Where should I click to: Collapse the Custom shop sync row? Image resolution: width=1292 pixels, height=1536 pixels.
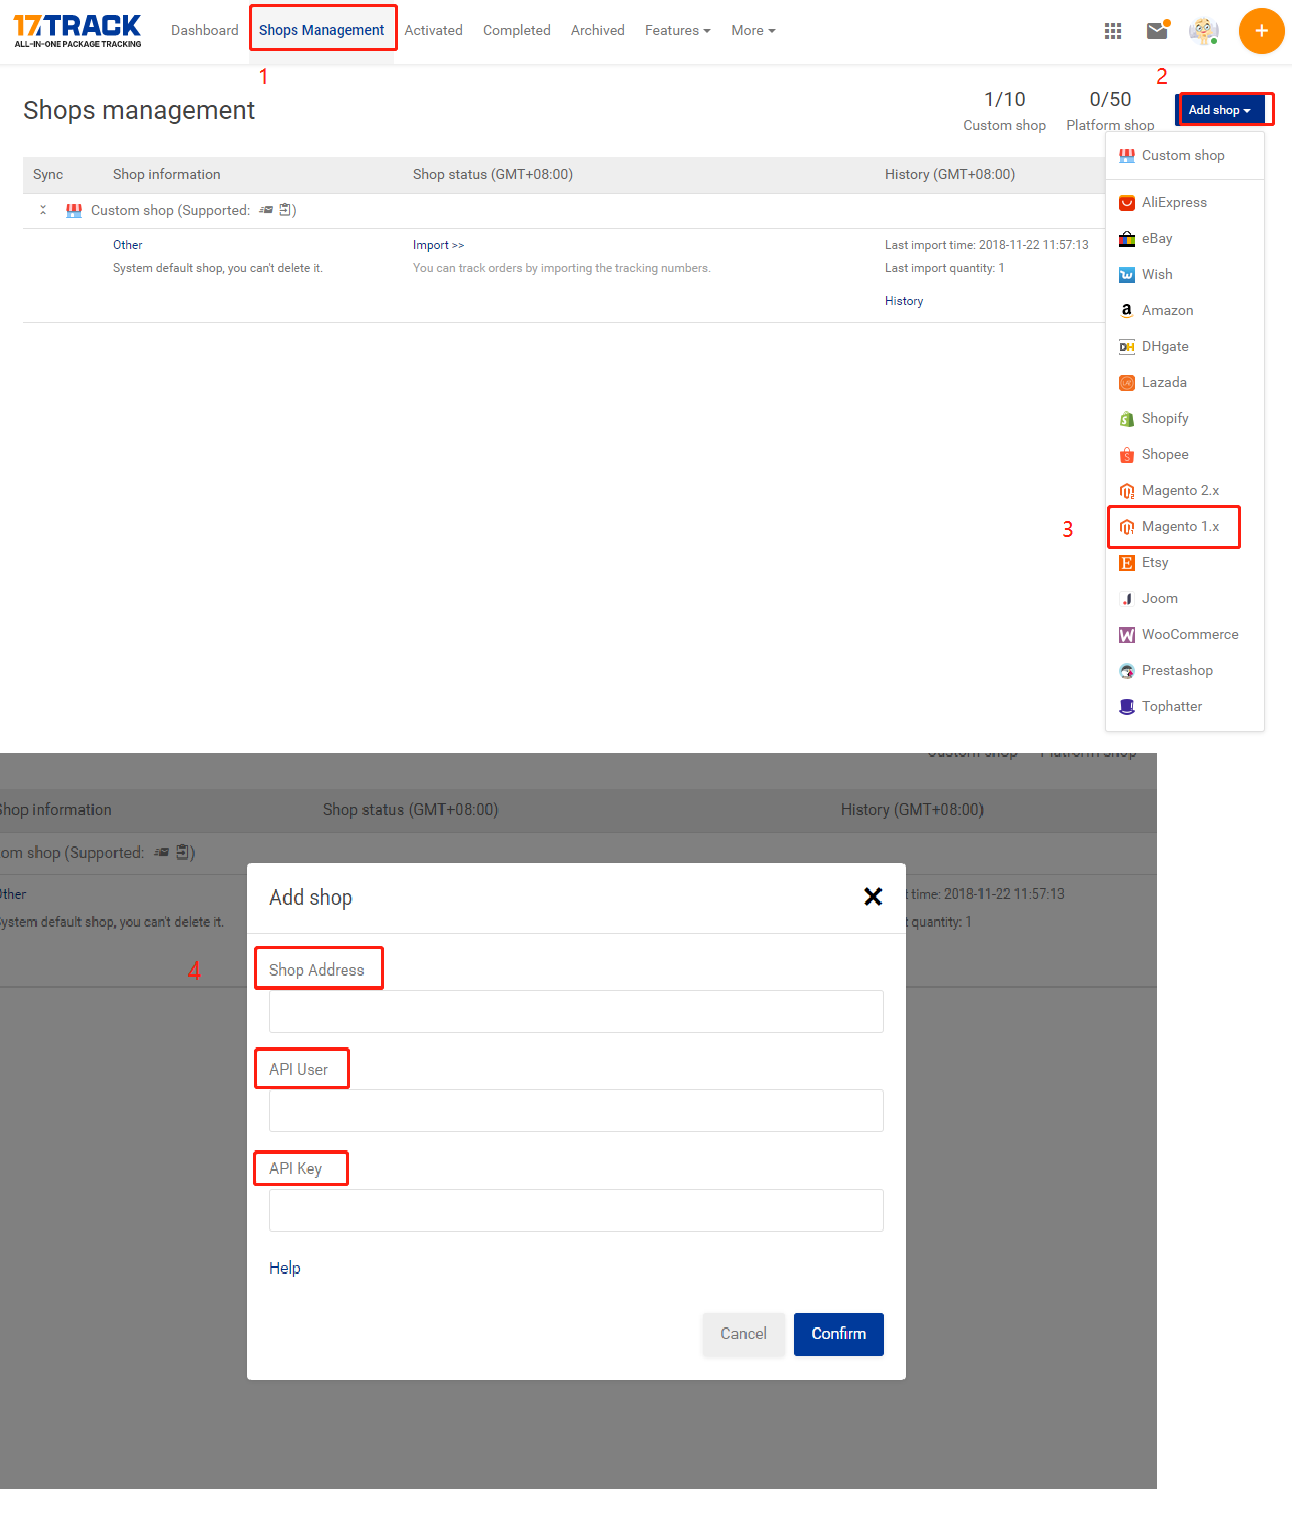click(43, 210)
